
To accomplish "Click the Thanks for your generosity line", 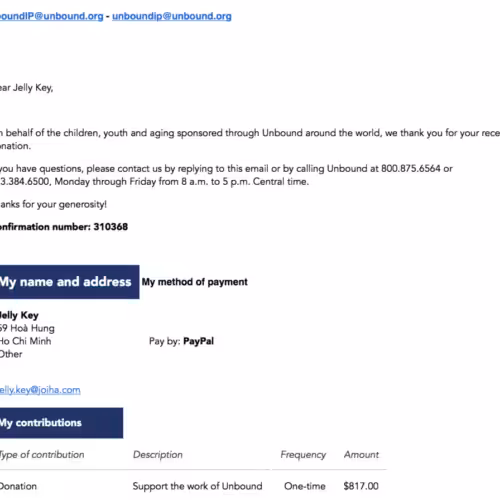I will [x=53, y=204].
